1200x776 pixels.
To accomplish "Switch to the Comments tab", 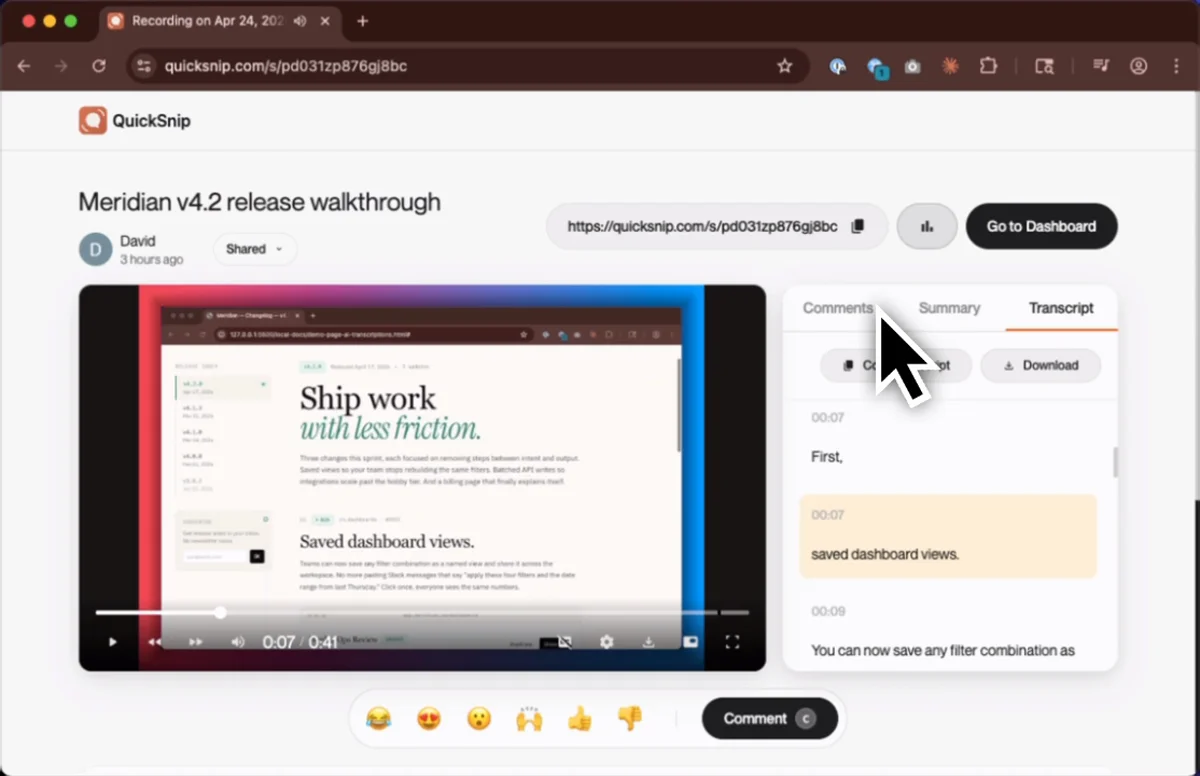I will click(x=838, y=308).
